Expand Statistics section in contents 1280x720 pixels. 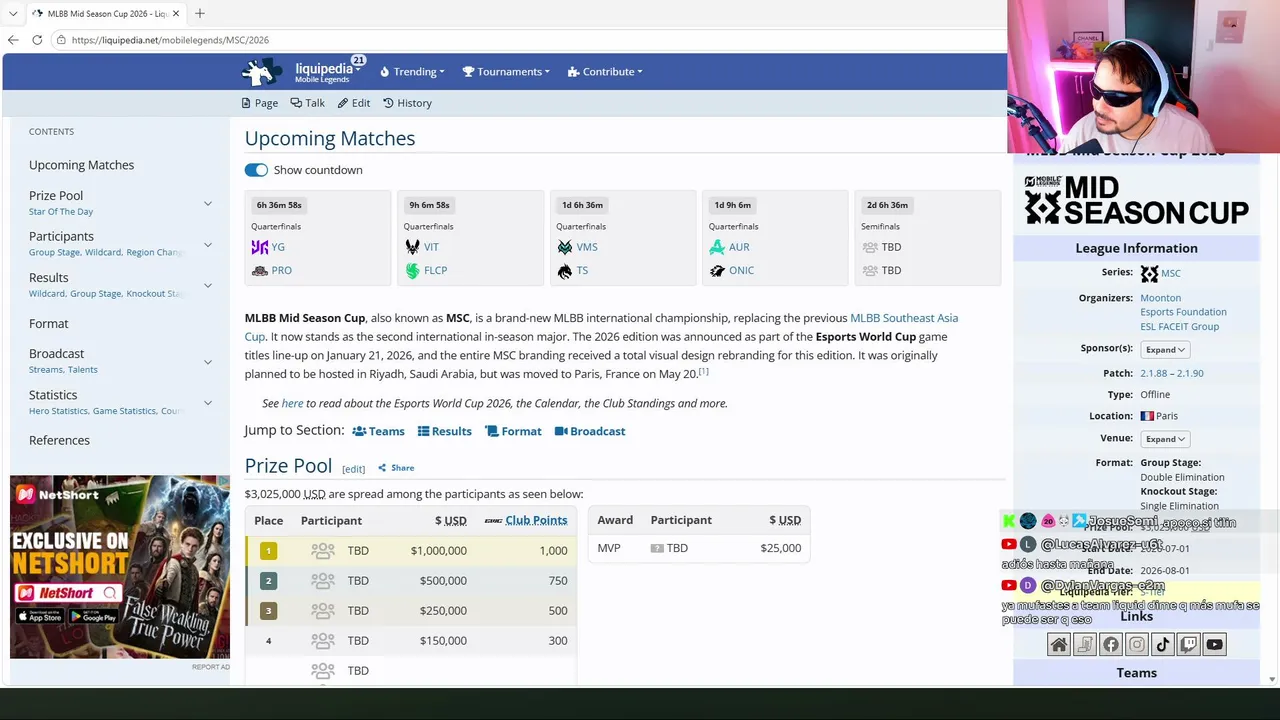click(x=208, y=402)
